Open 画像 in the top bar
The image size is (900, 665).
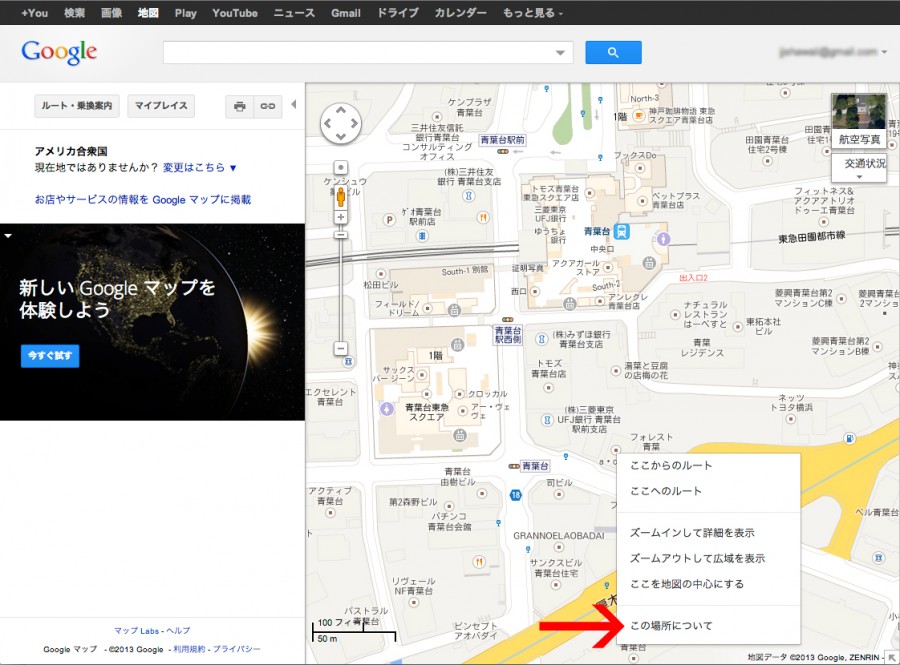point(111,13)
